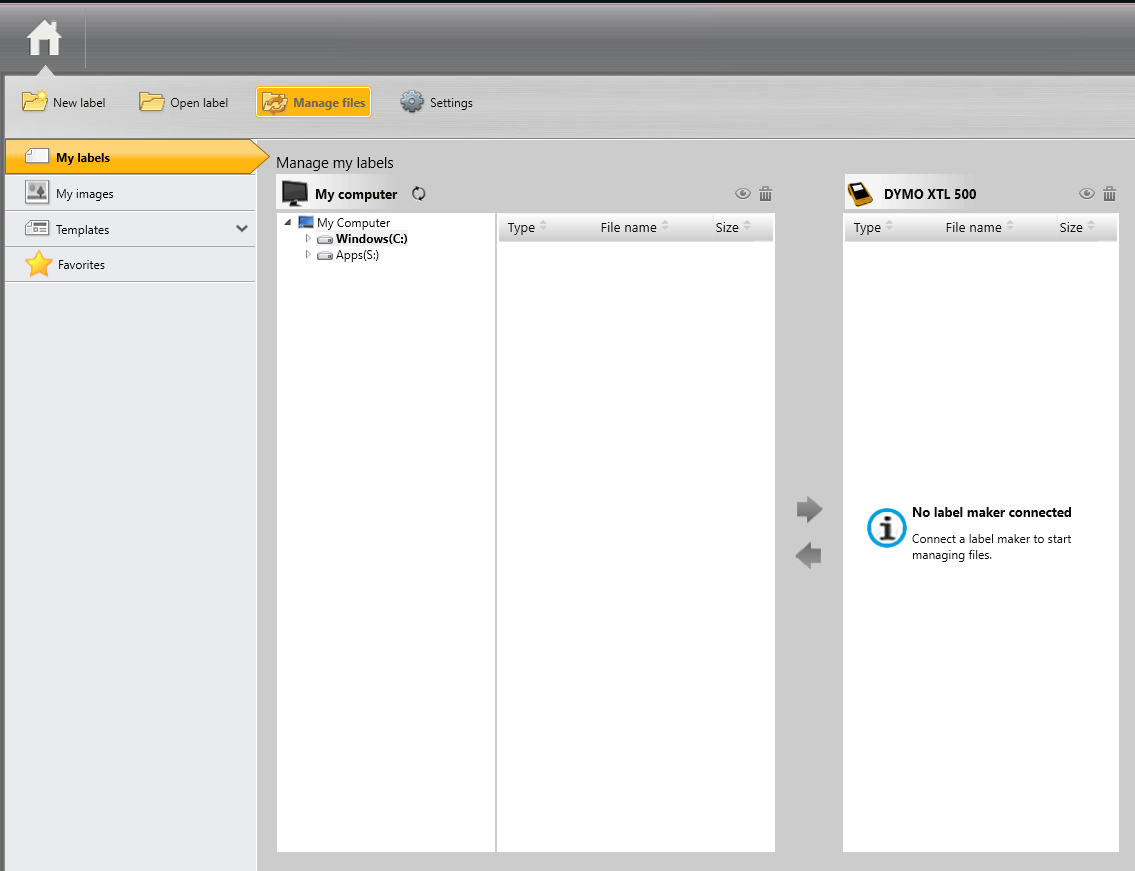
Task: Sort computer files by File name column
Action: point(629,228)
